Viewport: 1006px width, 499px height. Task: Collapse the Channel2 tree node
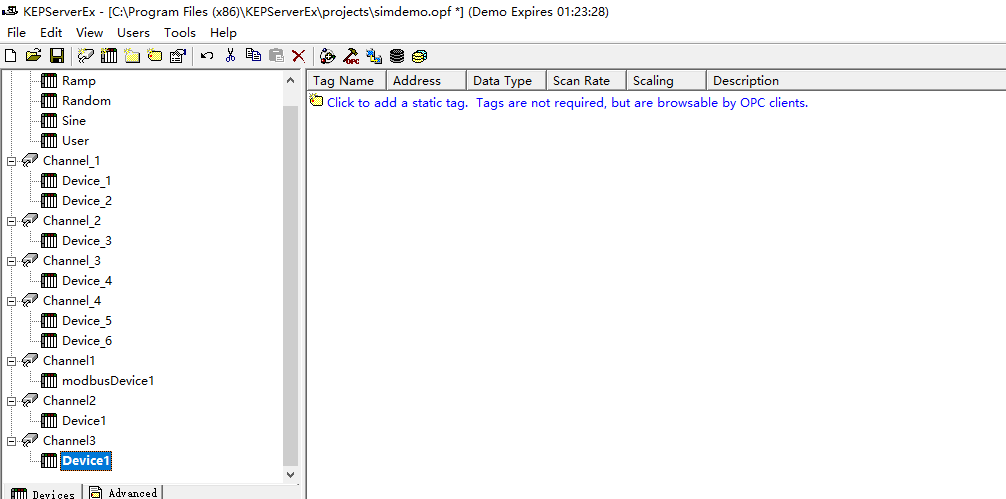pos(11,401)
